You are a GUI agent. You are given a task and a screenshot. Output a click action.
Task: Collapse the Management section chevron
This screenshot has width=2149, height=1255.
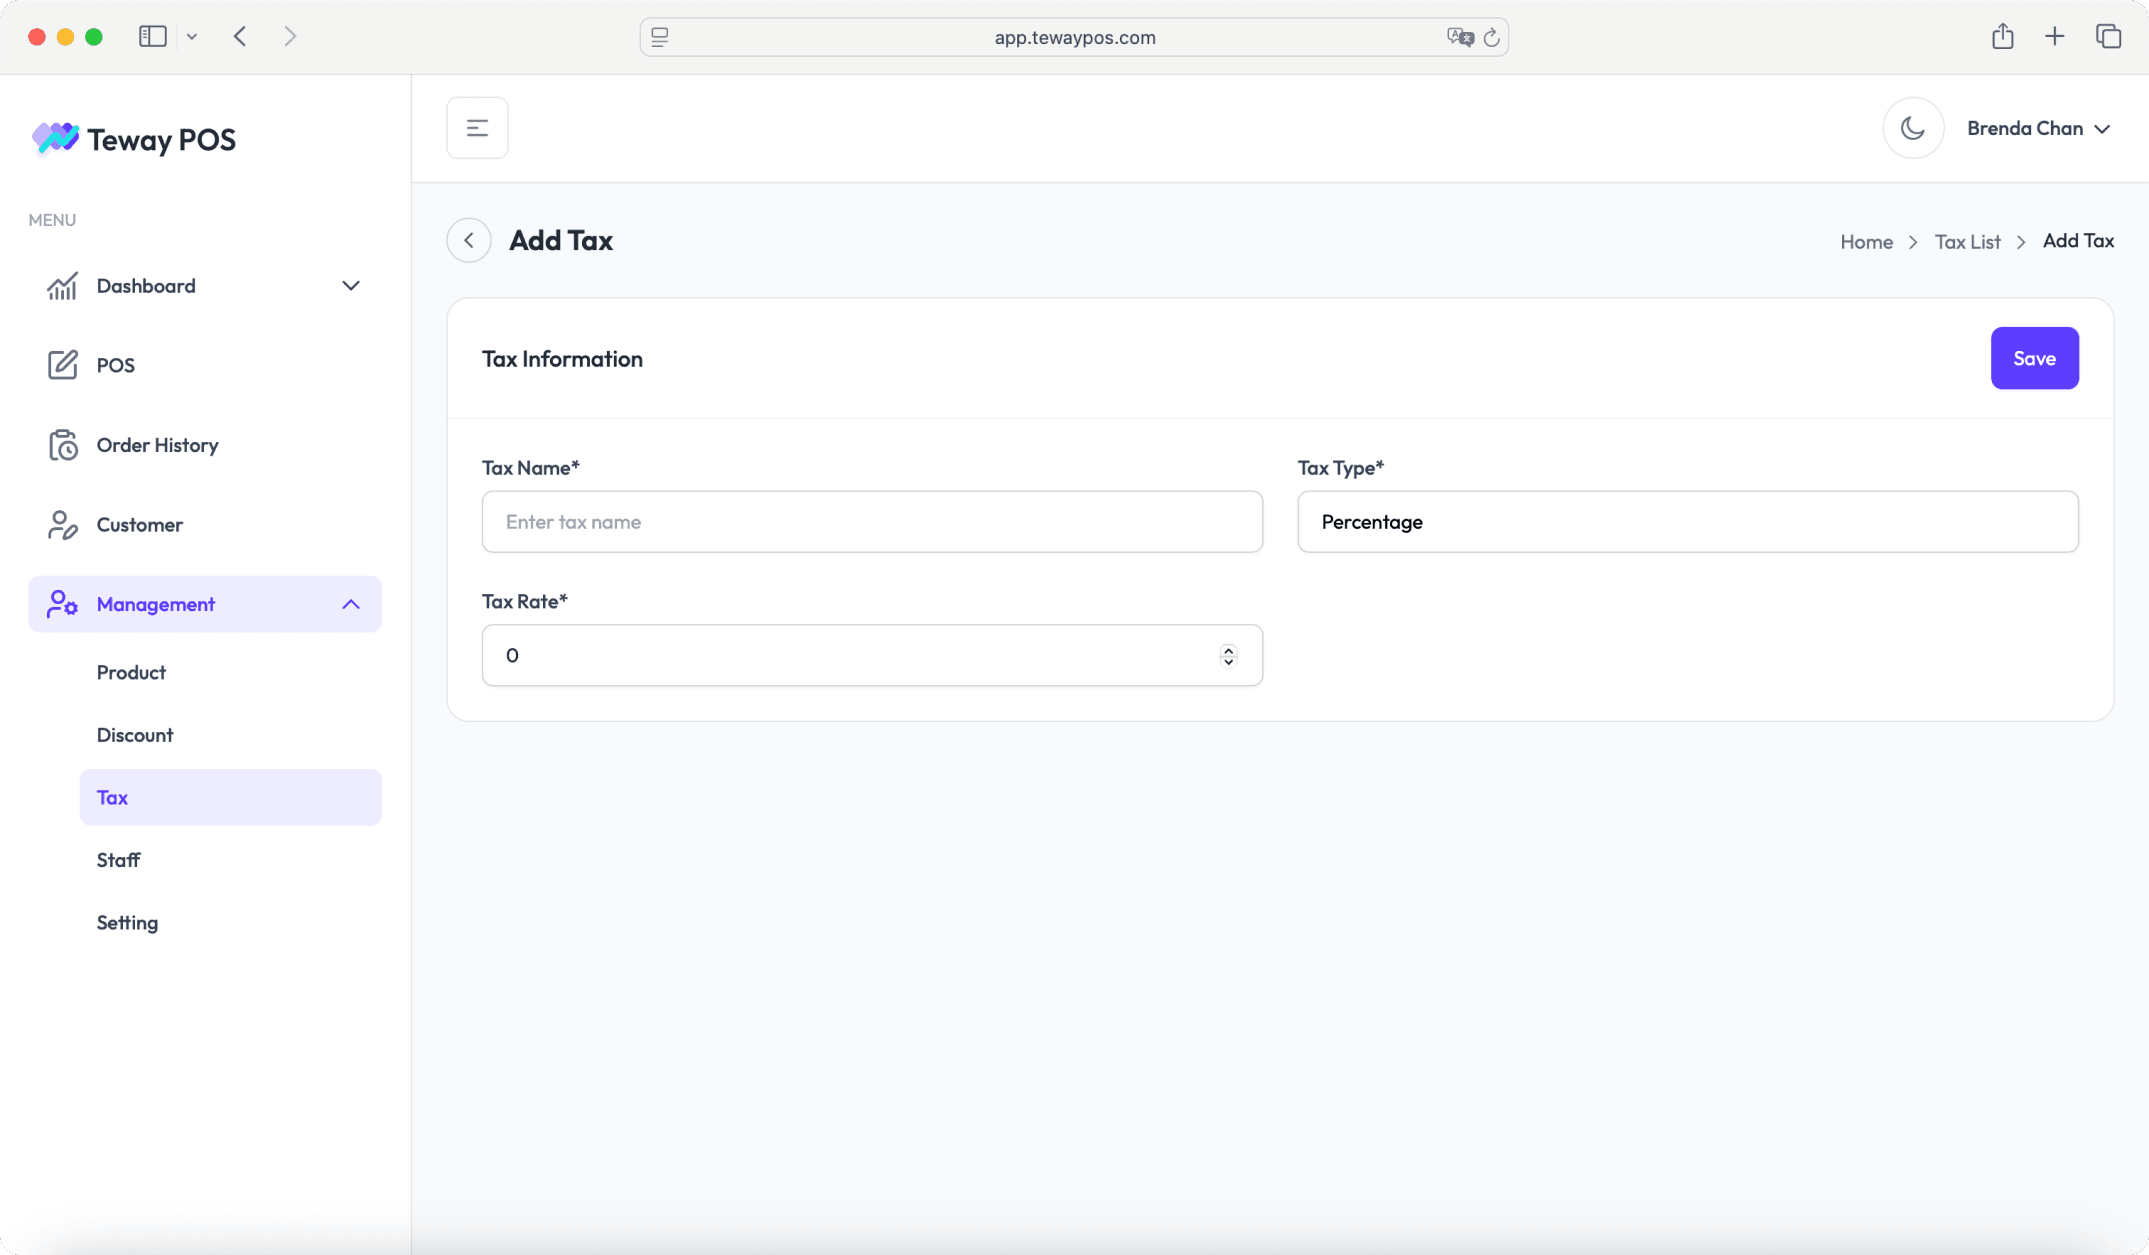coord(351,604)
